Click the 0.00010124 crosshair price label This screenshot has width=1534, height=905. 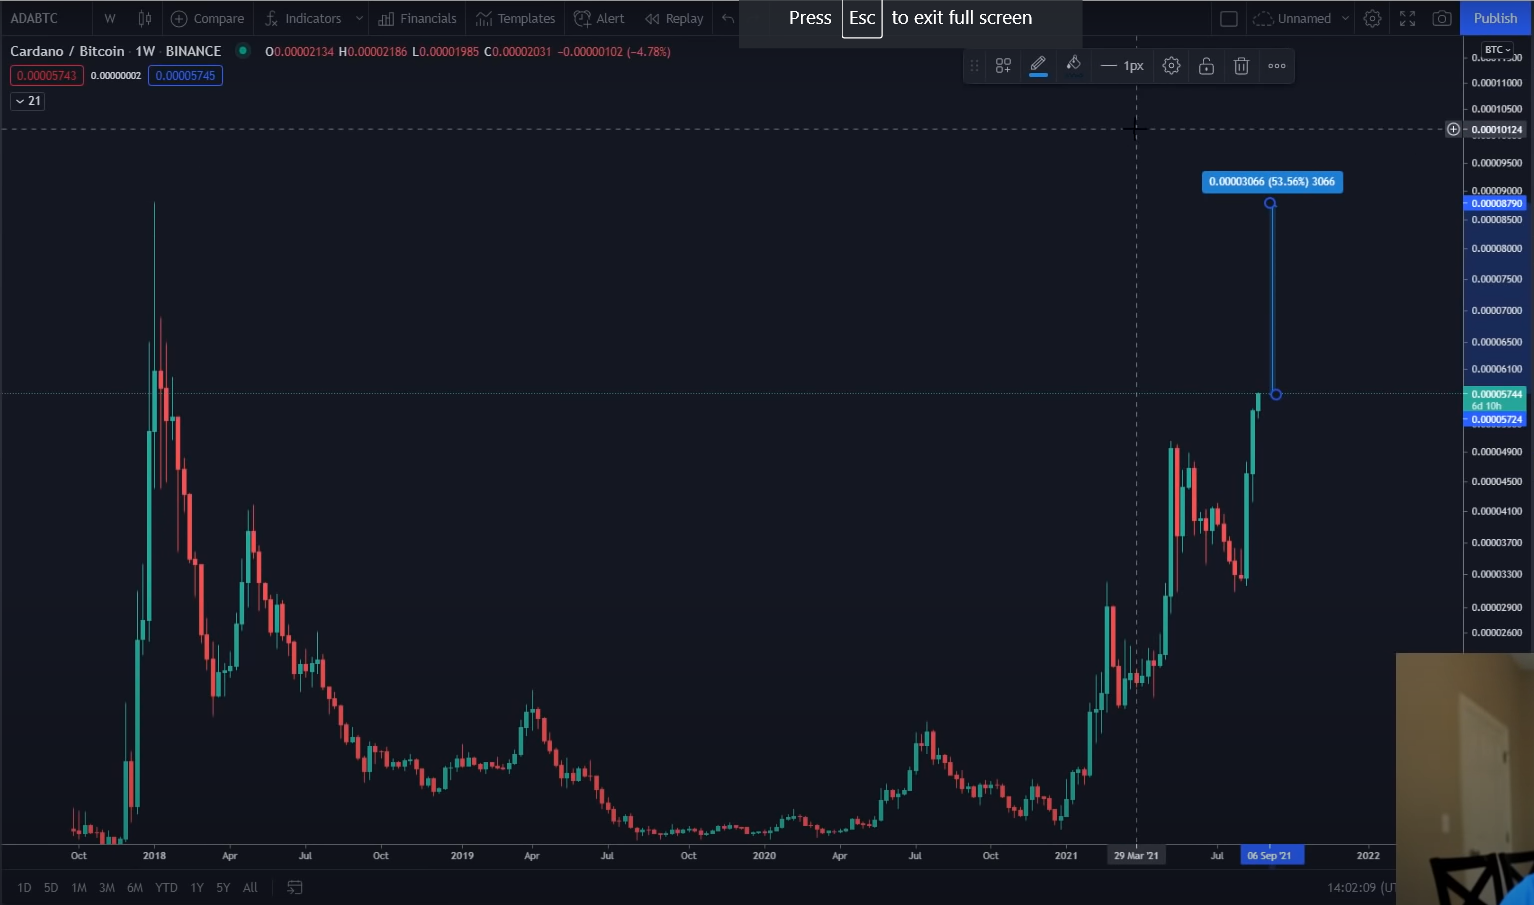click(x=1497, y=129)
